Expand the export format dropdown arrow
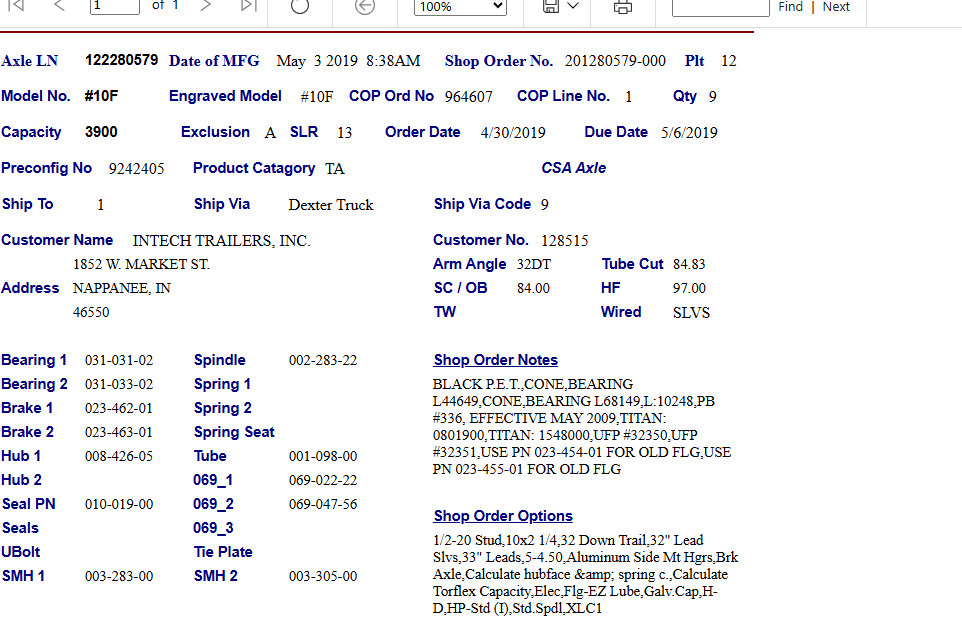Viewport: 962px width, 635px height. (x=573, y=6)
